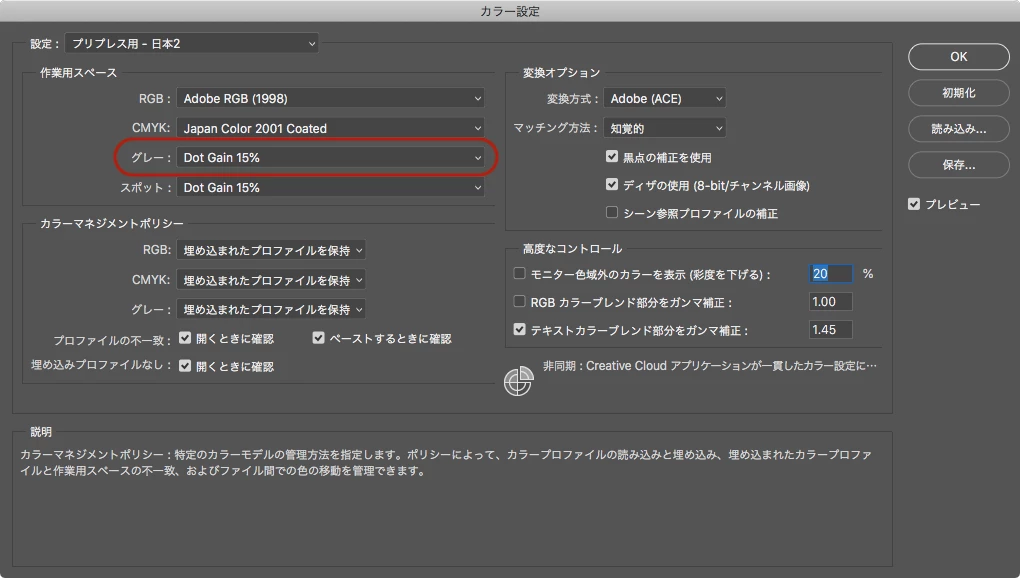Click the 初期化 reset button

(959, 93)
